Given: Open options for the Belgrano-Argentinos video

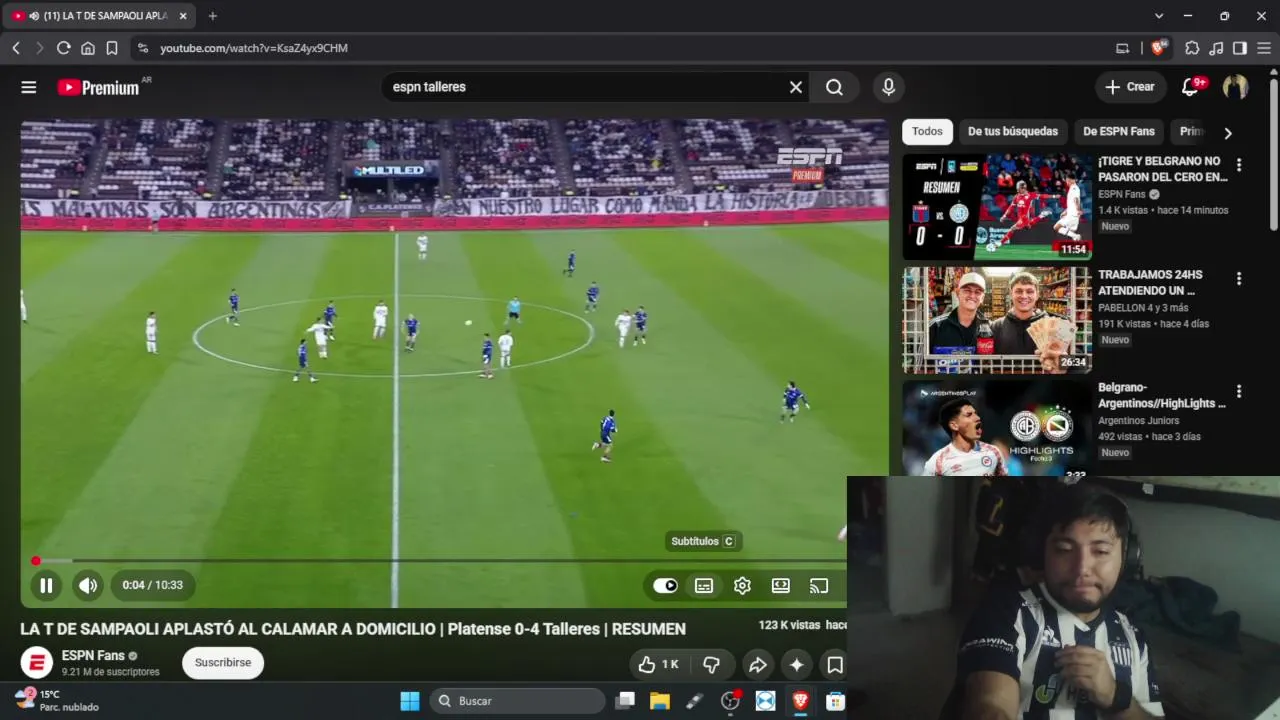Looking at the screenshot, I should point(1239,392).
